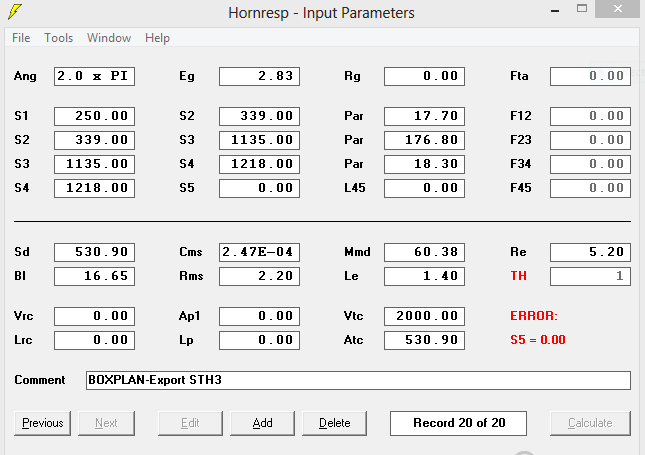This screenshot has width=645, height=455.
Task: Click the Rg input field
Action: pyautogui.click(x=425, y=77)
